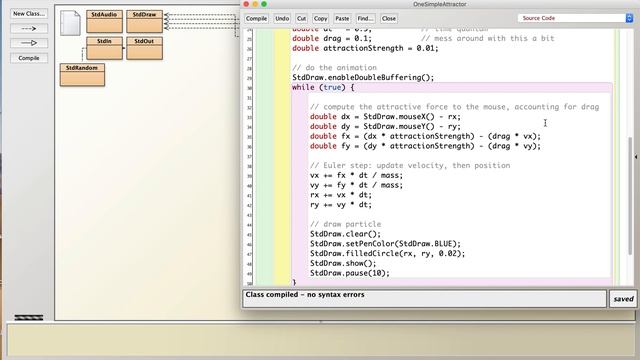Click the striped work indicator in BlueJ window
Image resolution: width=640 pixels, height=360 pixels.
coord(29,317)
